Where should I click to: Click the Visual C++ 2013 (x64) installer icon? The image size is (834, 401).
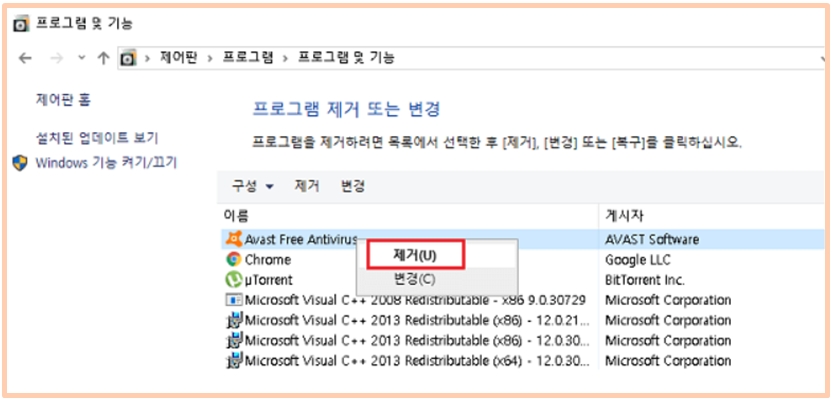click(233, 361)
